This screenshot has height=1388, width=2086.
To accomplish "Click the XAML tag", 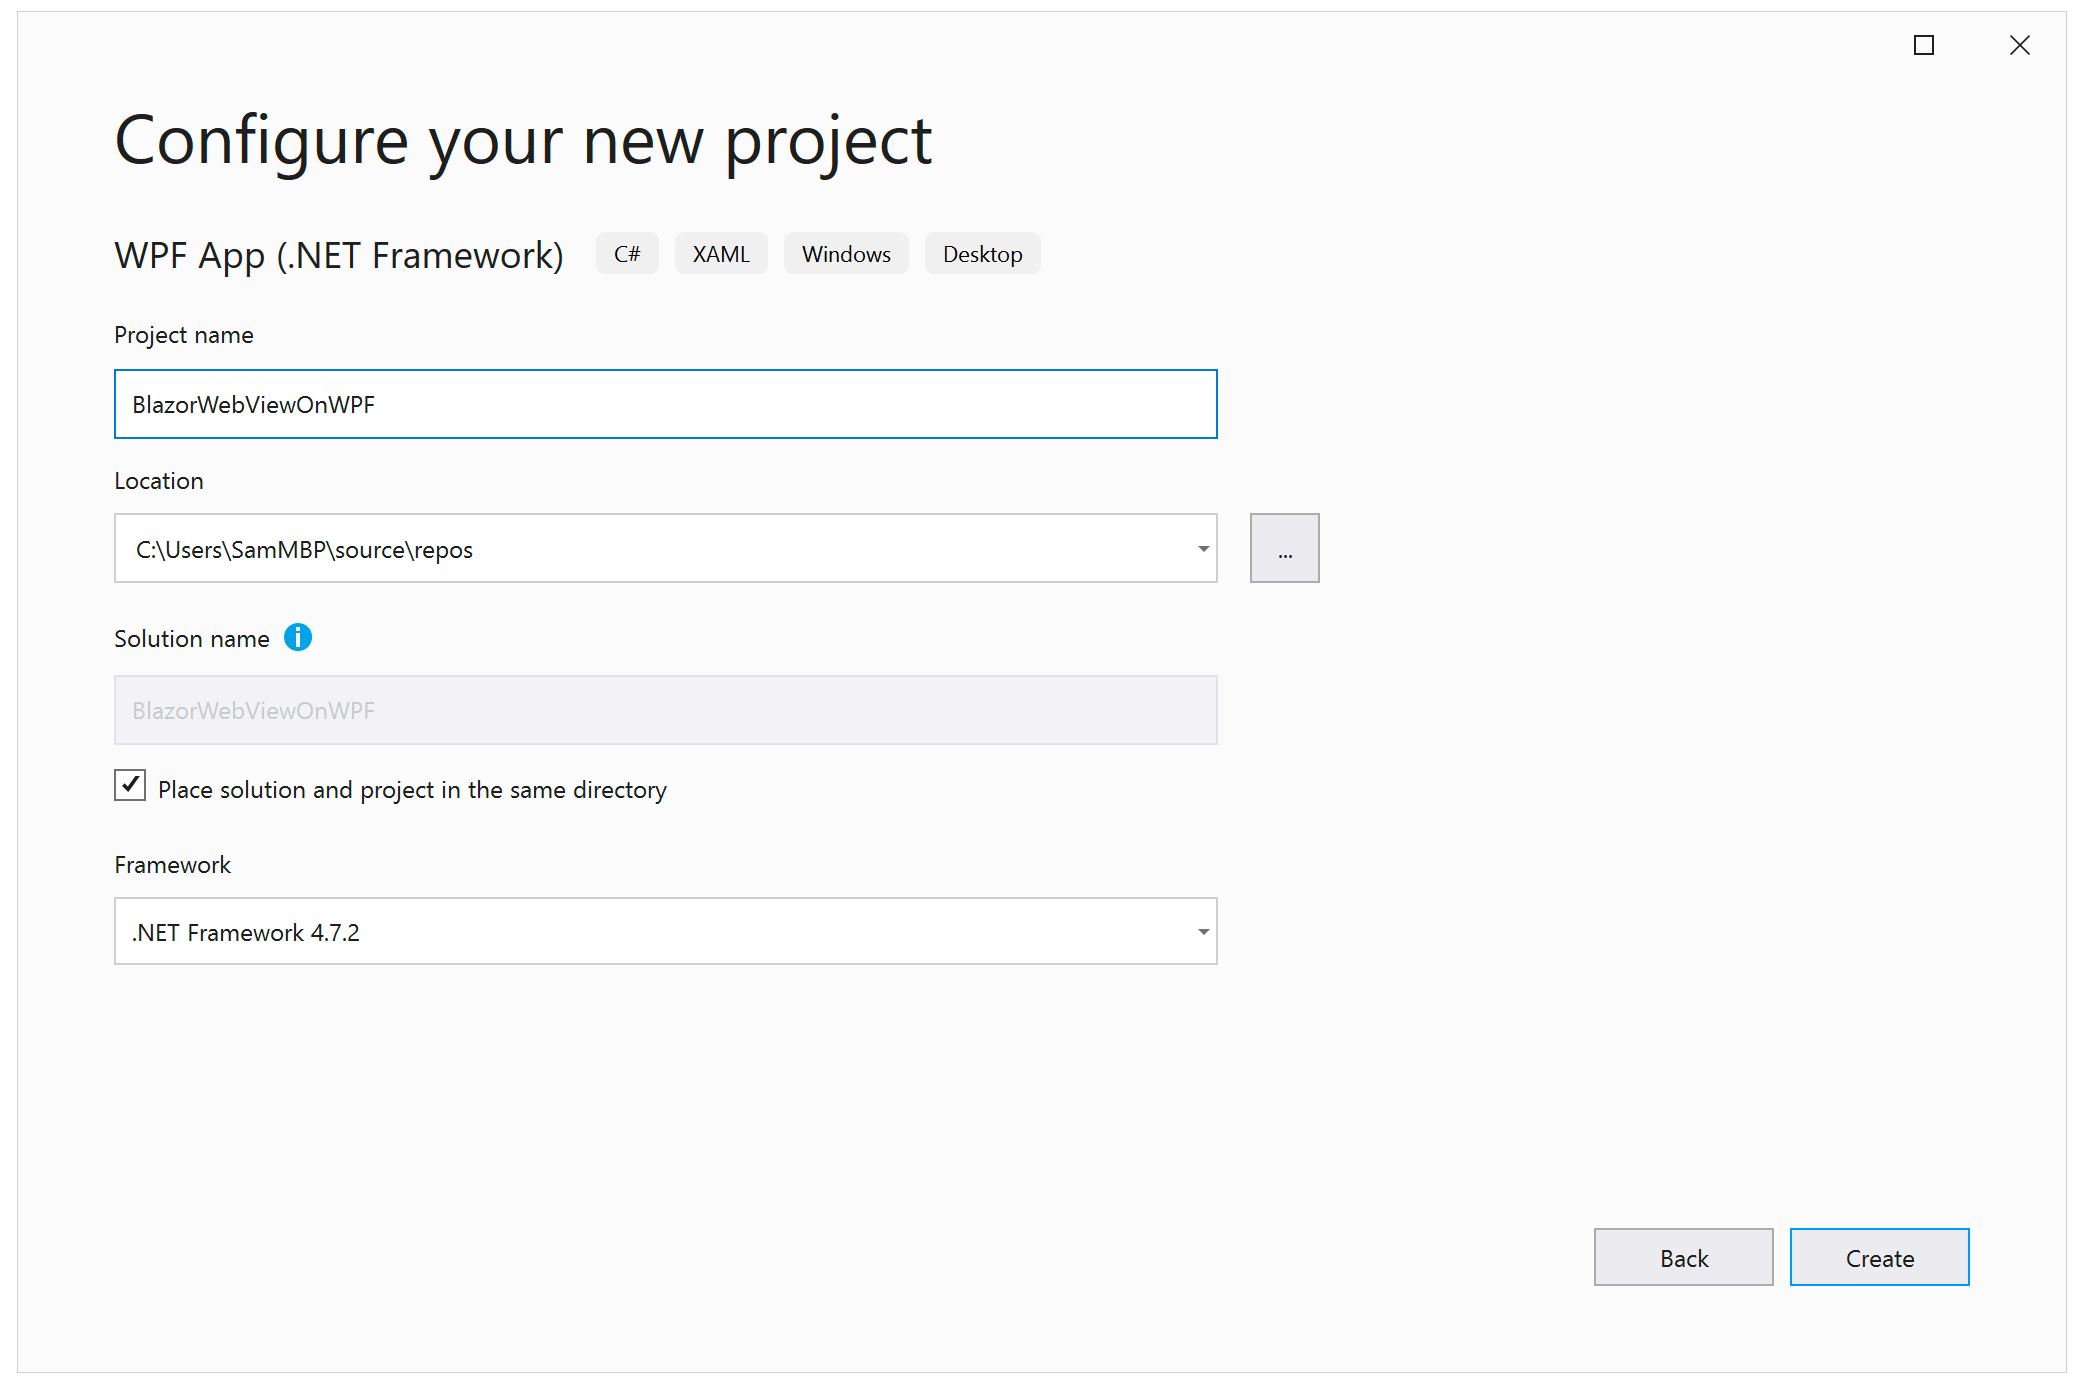I will [721, 254].
